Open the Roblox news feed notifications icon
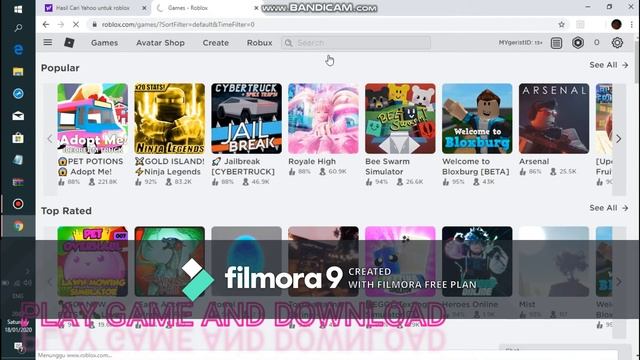640x360 pixels. pyautogui.click(x=556, y=43)
